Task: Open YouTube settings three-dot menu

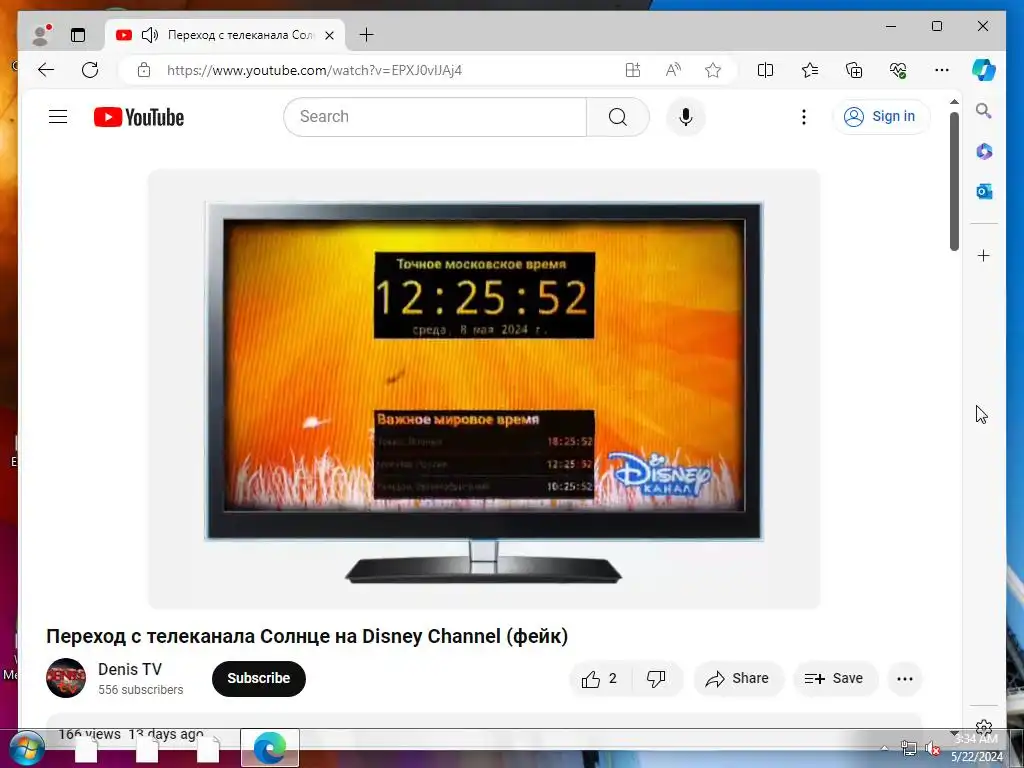Action: [804, 117]
